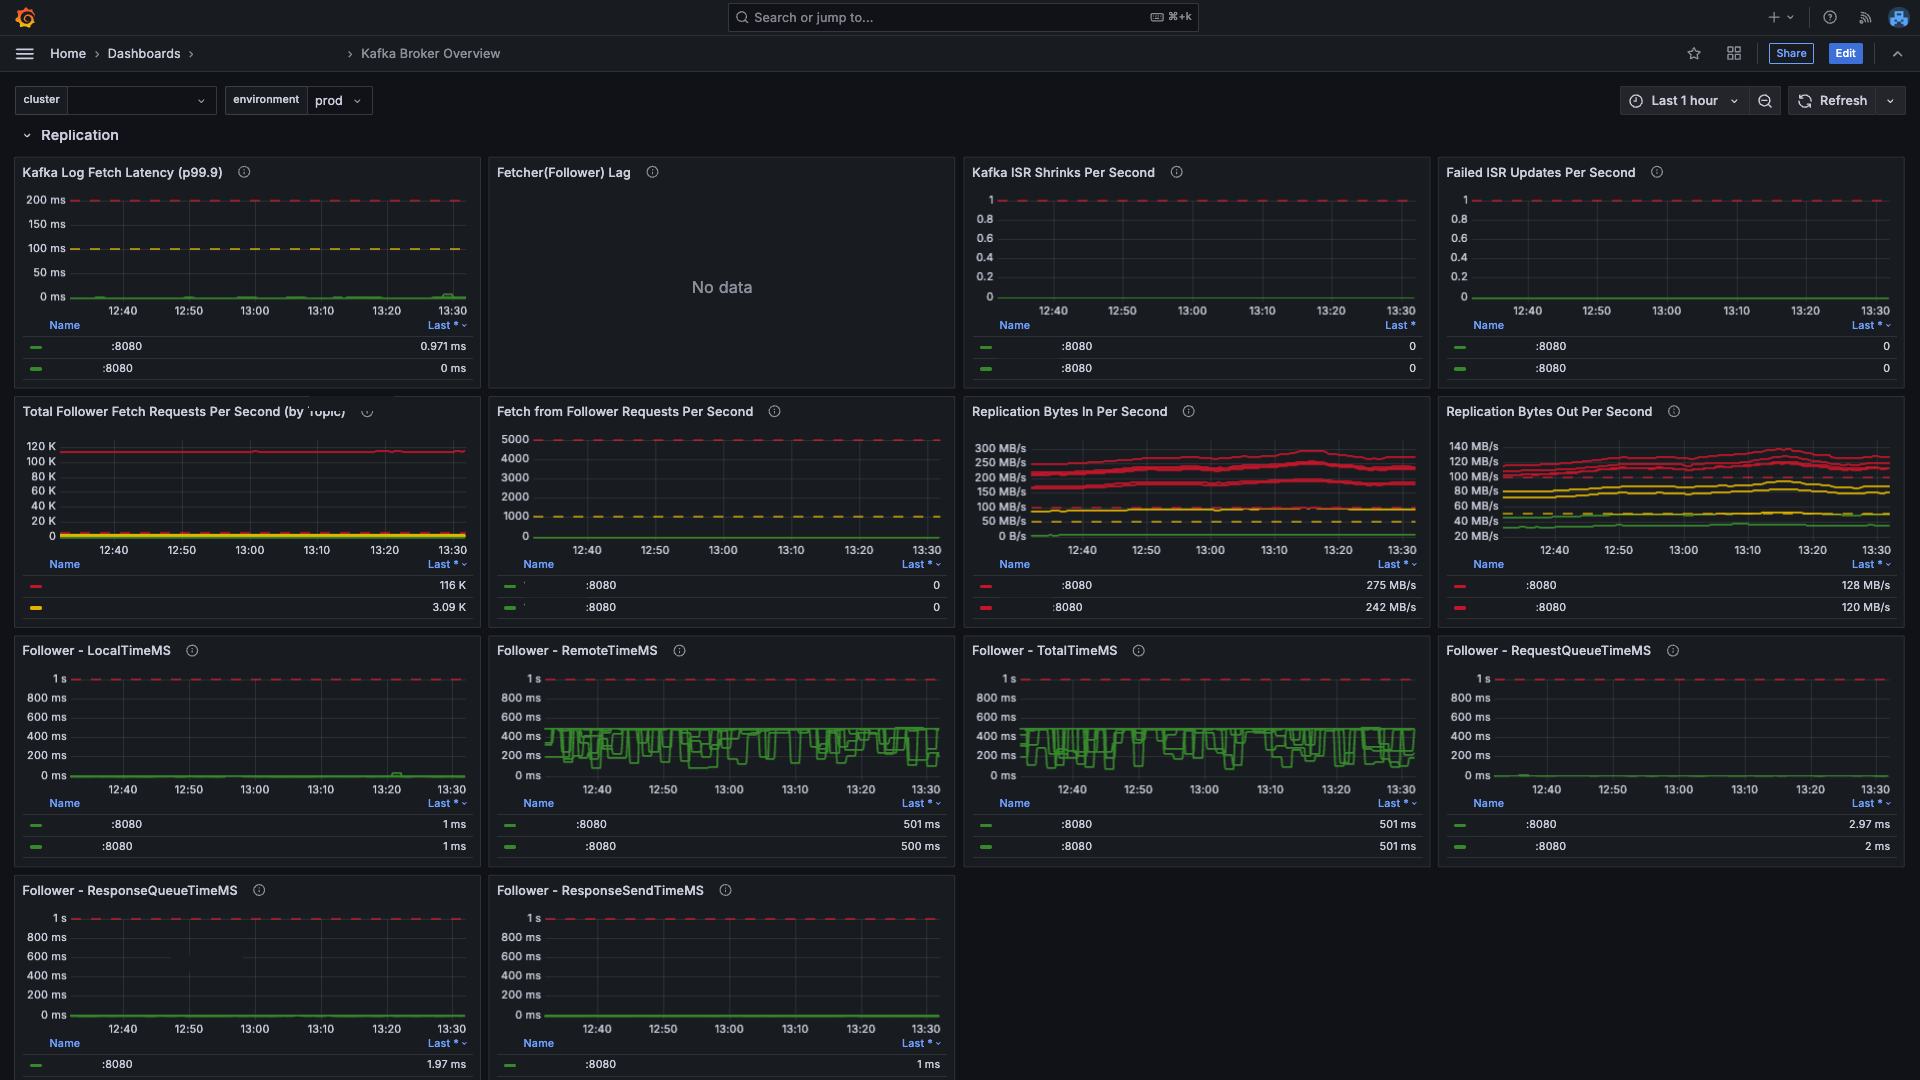Open the cluster variable dropdown
The height and width of the screenshot is (1080, 1920).
click(142, 101)
